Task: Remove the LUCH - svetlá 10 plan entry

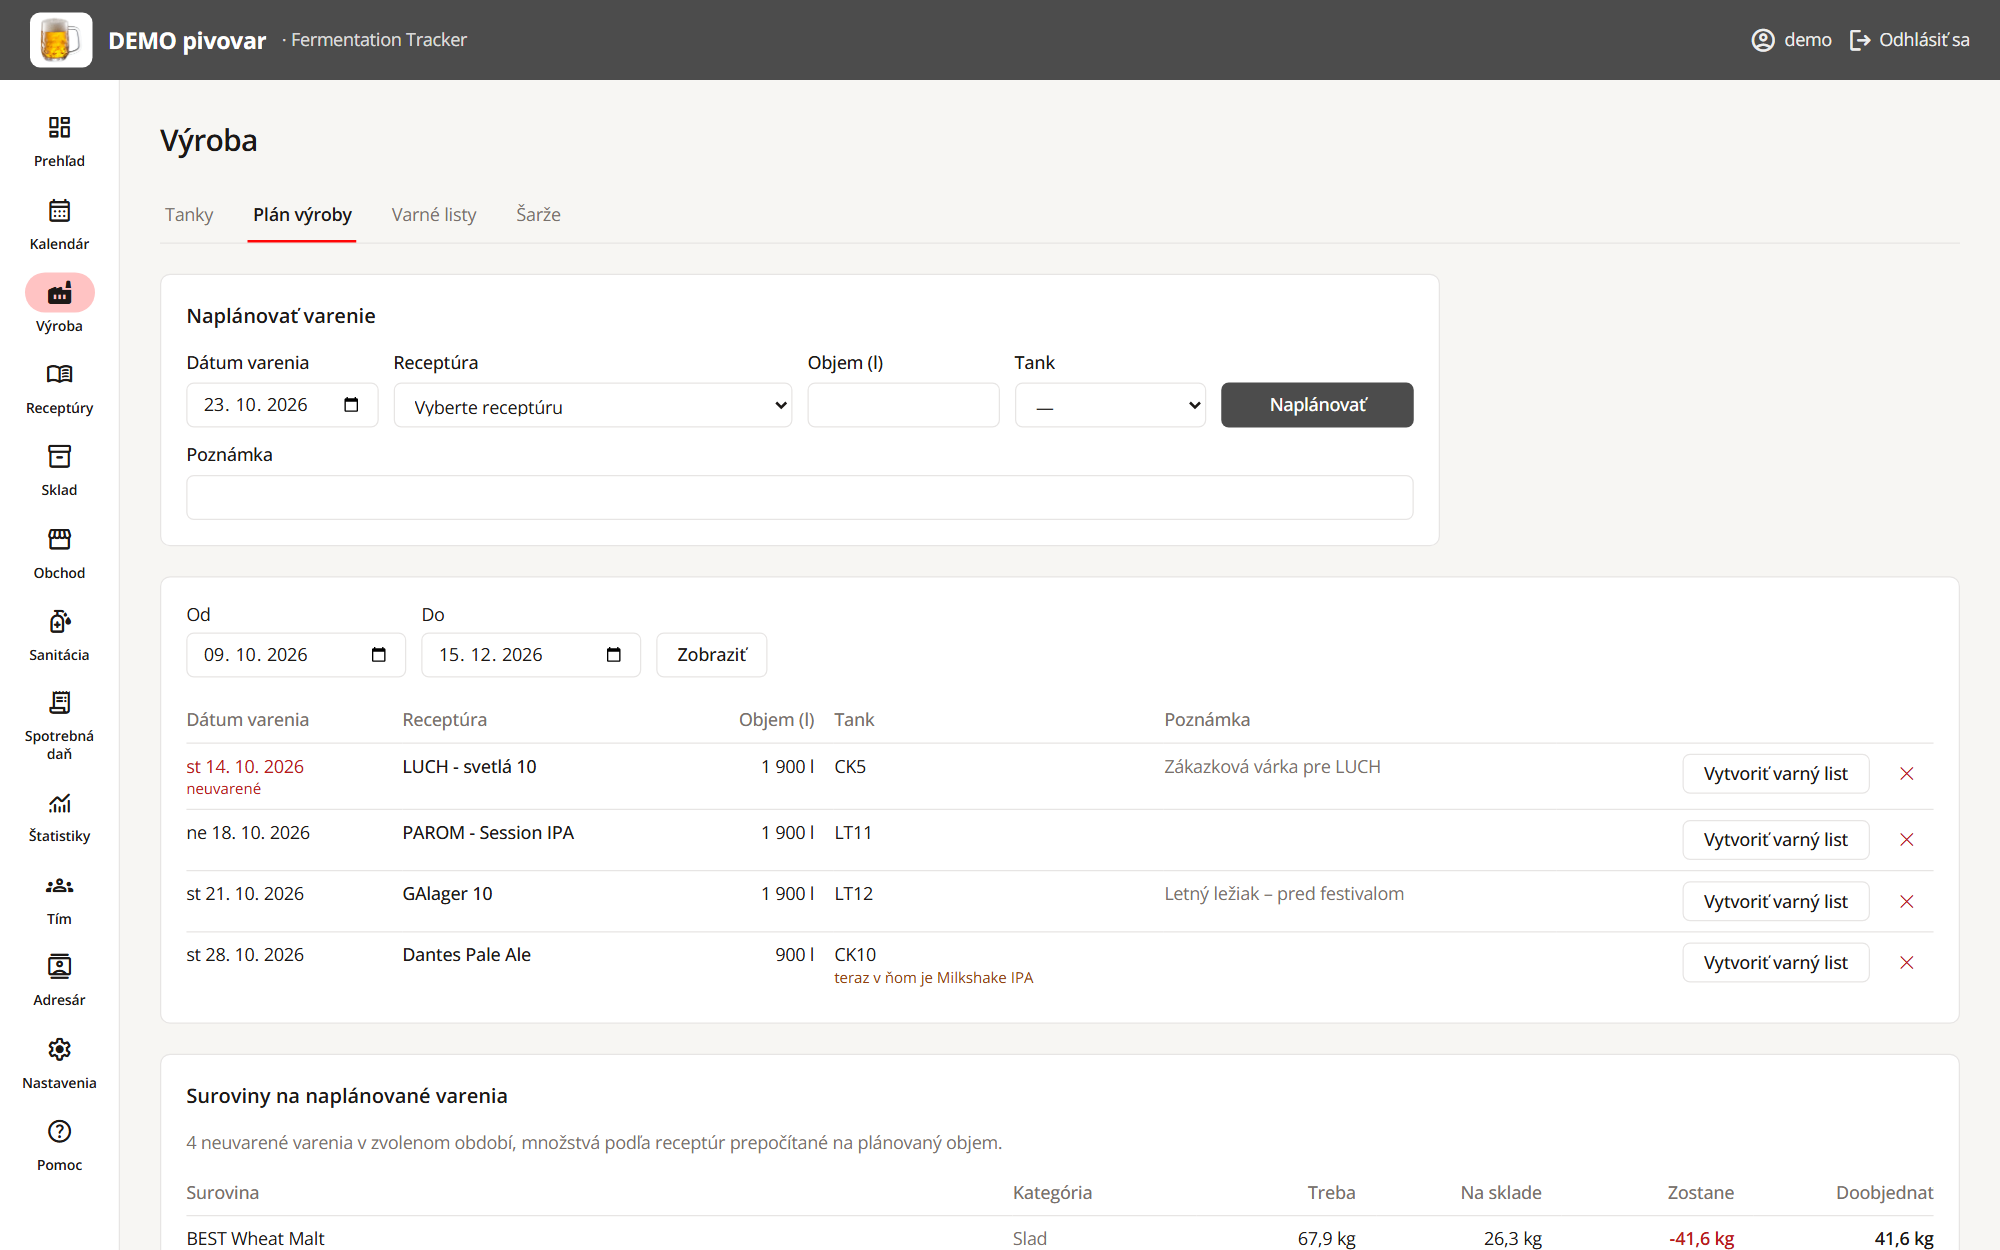Action: tap(1906, 774)
